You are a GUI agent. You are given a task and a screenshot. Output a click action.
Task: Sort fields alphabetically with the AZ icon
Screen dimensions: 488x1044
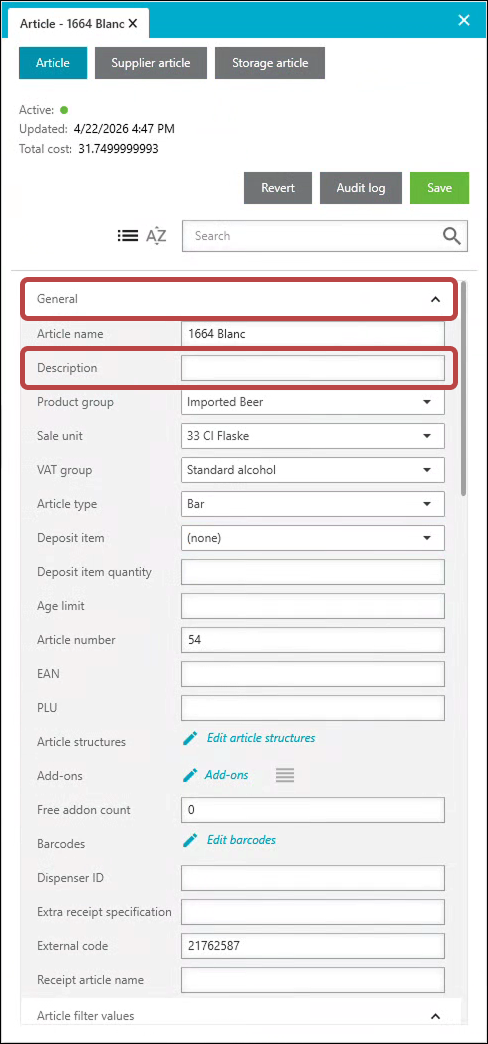(156, 236)
